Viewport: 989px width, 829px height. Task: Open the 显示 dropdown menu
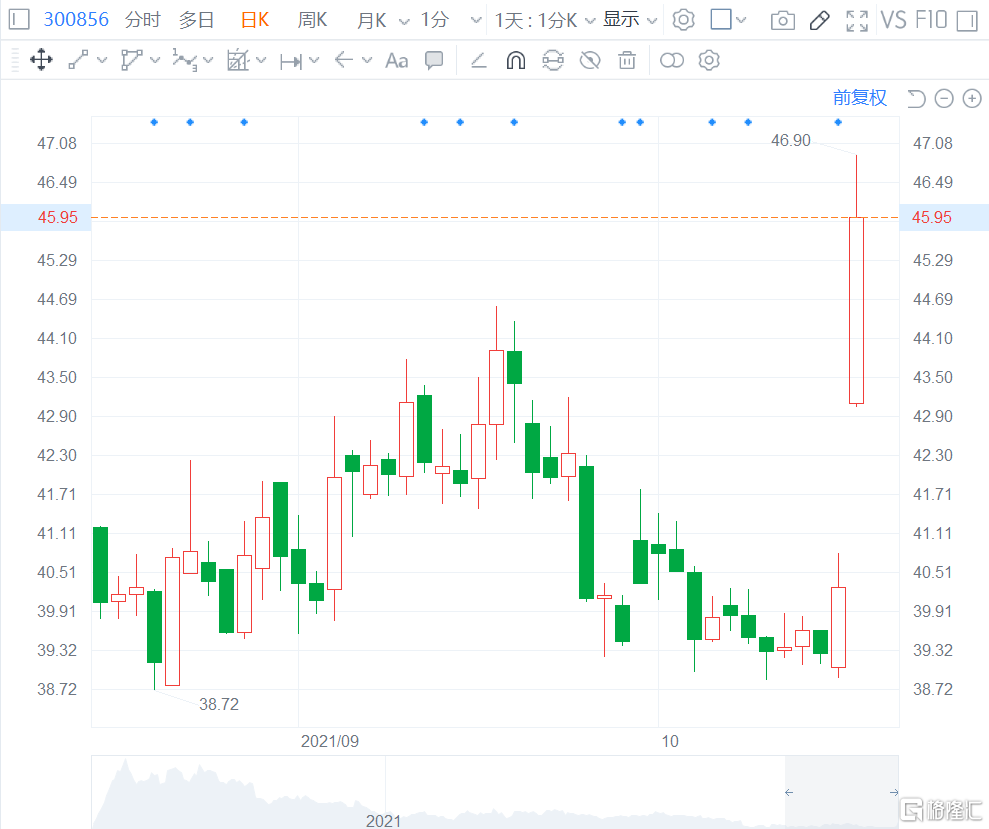(629, 20)
